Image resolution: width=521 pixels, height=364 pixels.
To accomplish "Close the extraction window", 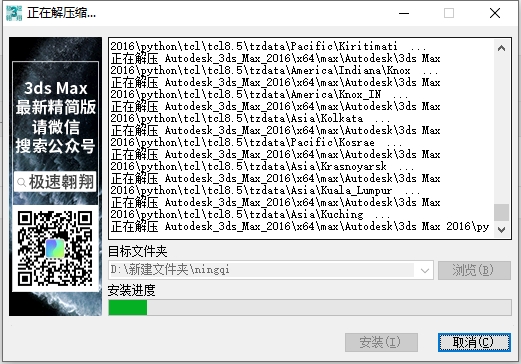I will [x=495, y=13].
